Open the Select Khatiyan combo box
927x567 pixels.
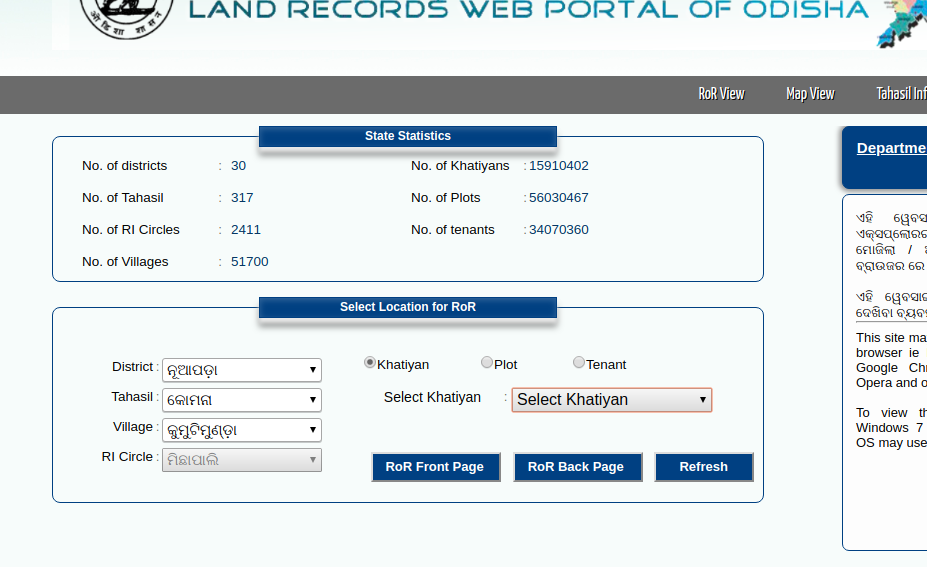(x=611, y=400)
